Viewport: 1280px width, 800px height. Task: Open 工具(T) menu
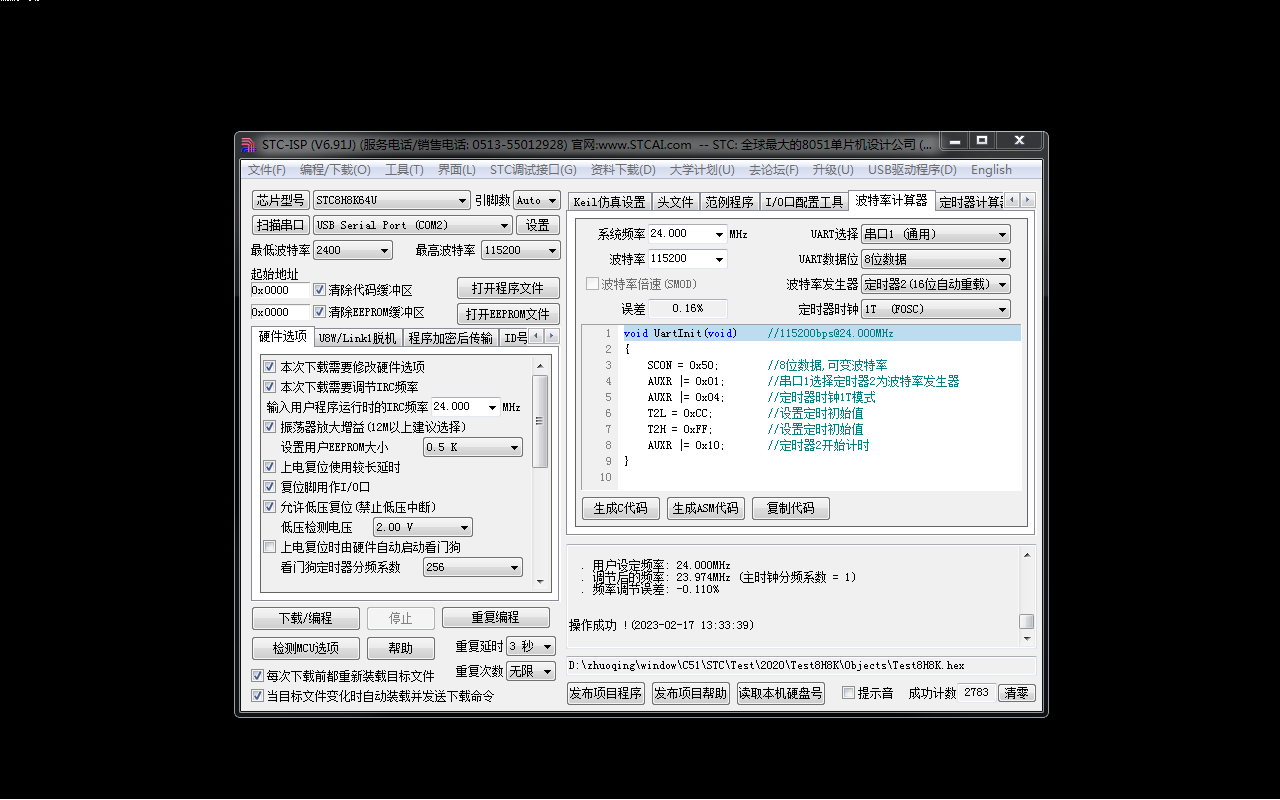click(405, 170)
